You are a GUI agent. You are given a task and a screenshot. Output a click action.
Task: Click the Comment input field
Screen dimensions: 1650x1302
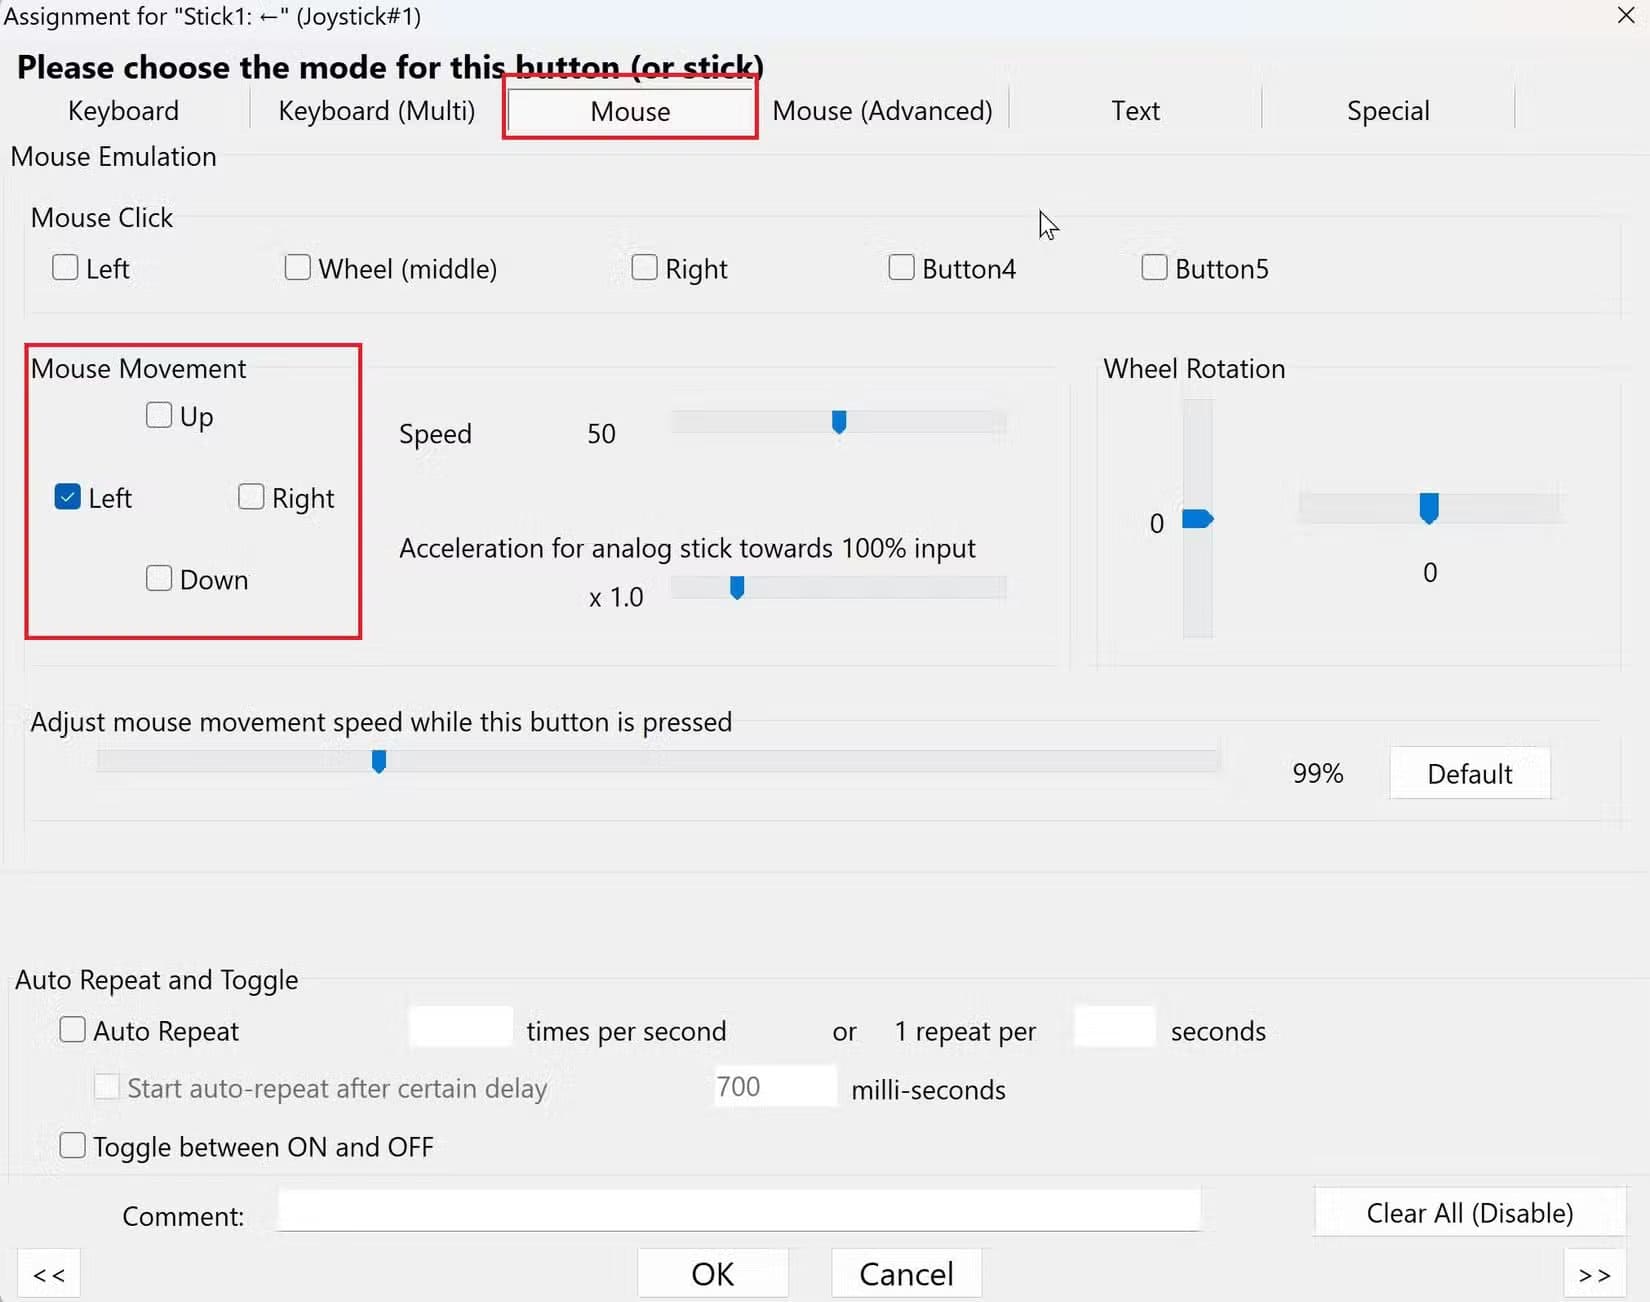(738, 1210)
